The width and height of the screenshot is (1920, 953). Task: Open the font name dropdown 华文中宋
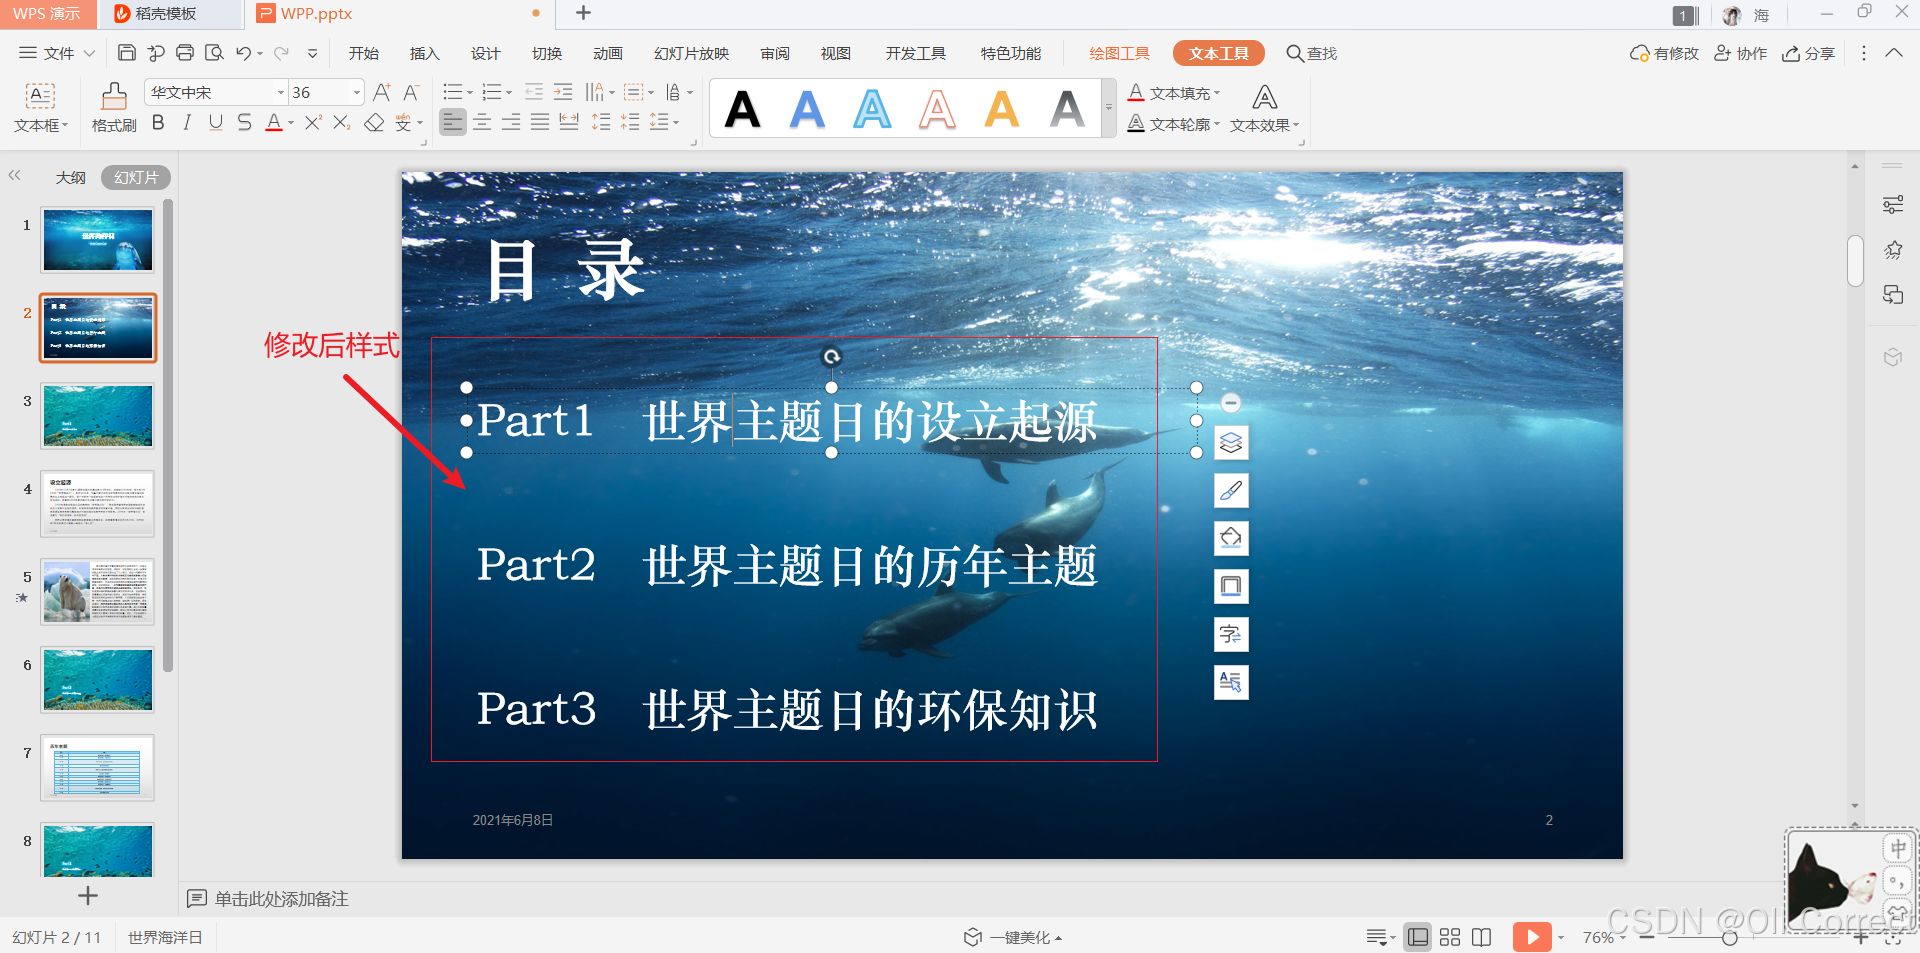tap(280, 93)
